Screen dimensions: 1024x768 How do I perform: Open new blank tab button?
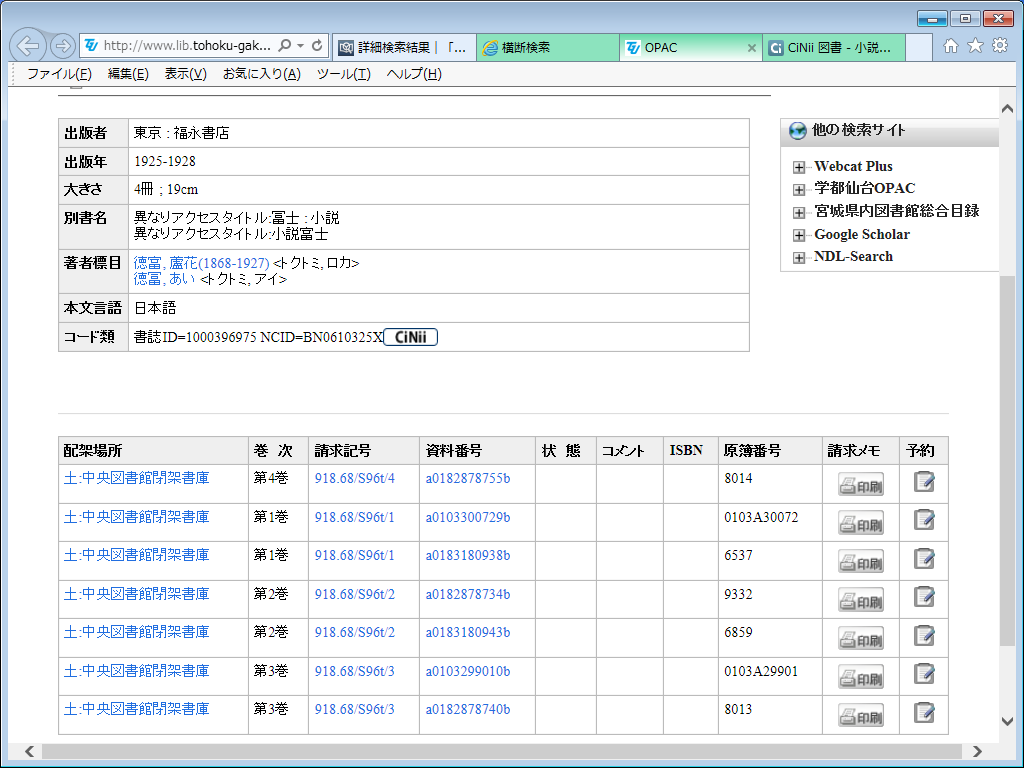tap(918, 48)
